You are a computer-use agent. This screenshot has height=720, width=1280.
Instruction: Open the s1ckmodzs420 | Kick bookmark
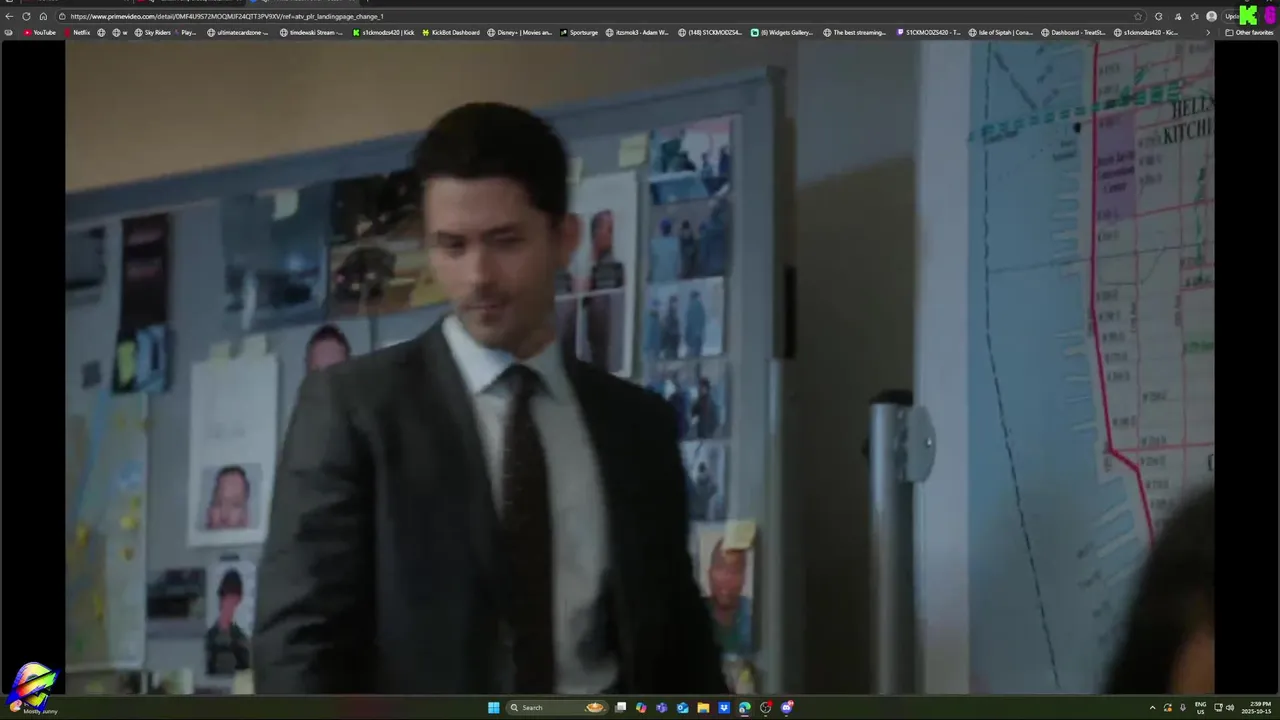383,32
